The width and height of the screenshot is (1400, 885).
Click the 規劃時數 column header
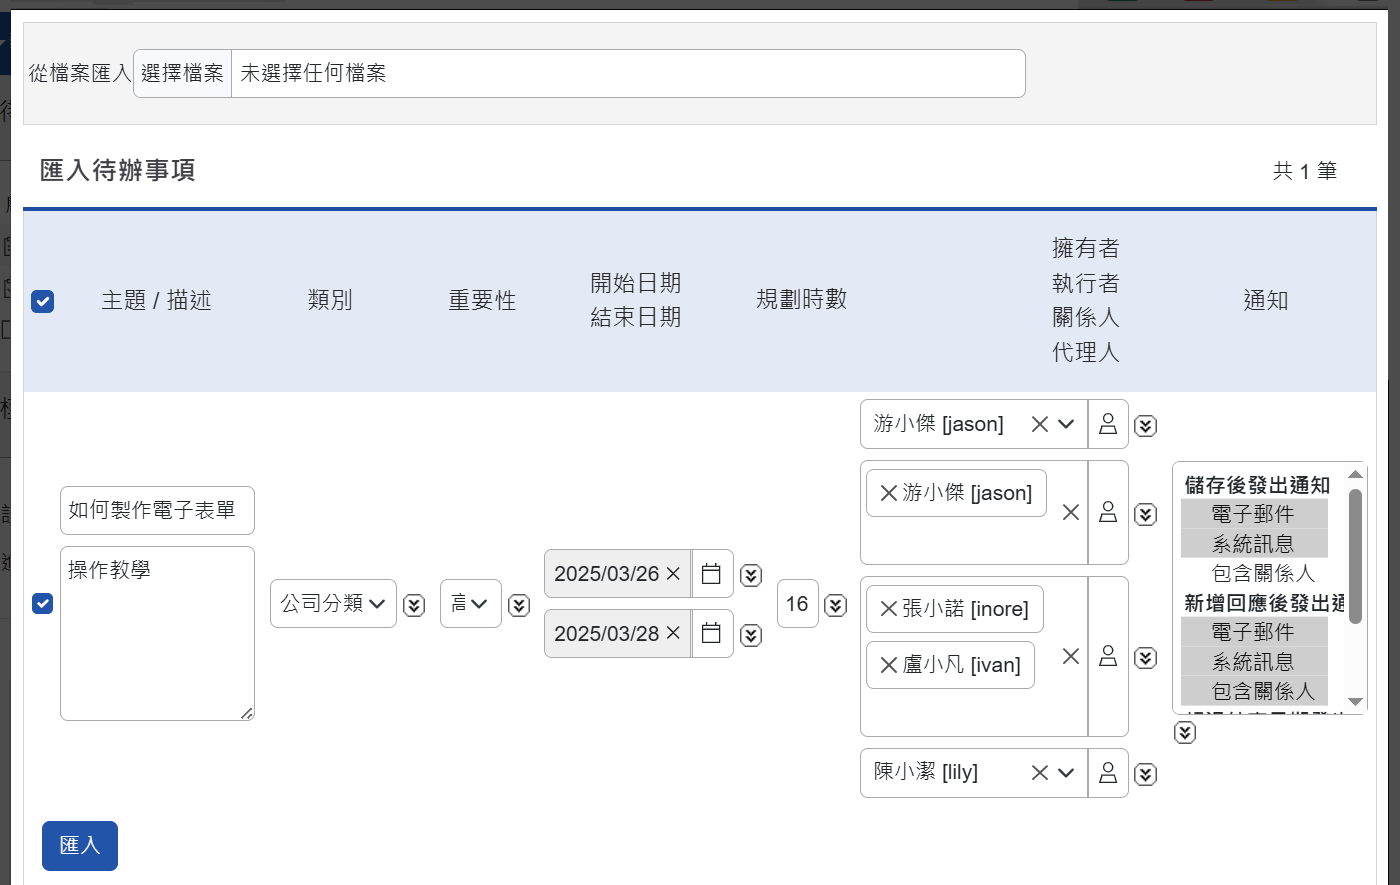coord(802,299)
